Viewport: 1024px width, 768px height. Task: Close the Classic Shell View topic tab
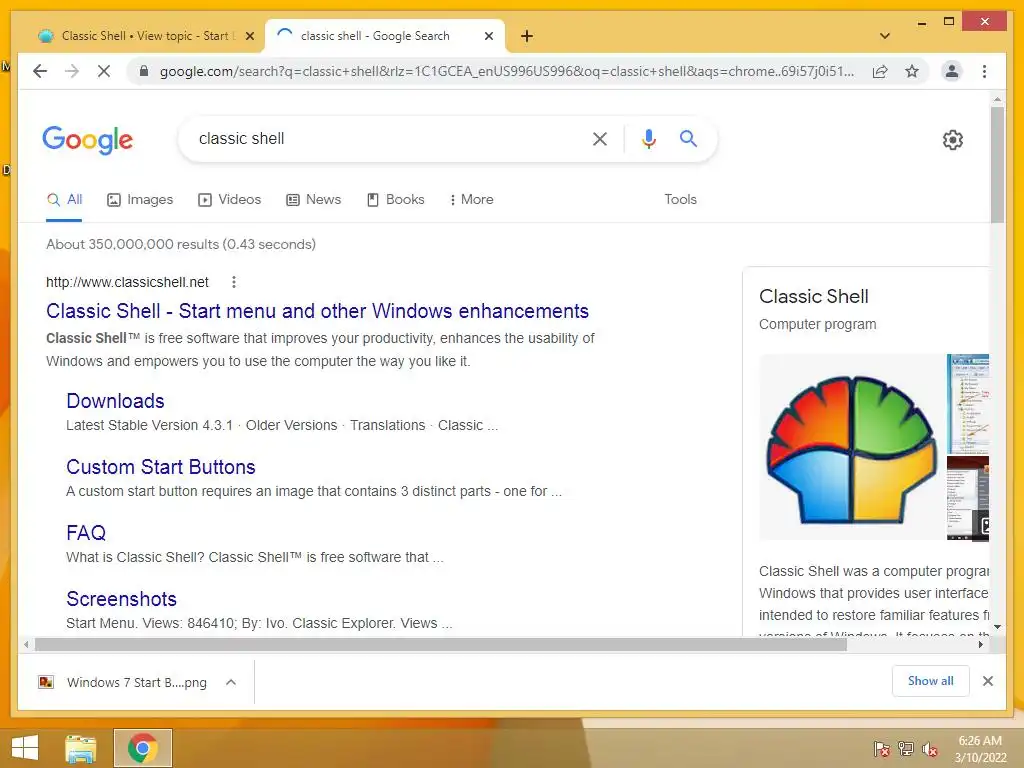click(x=249, y=36)
